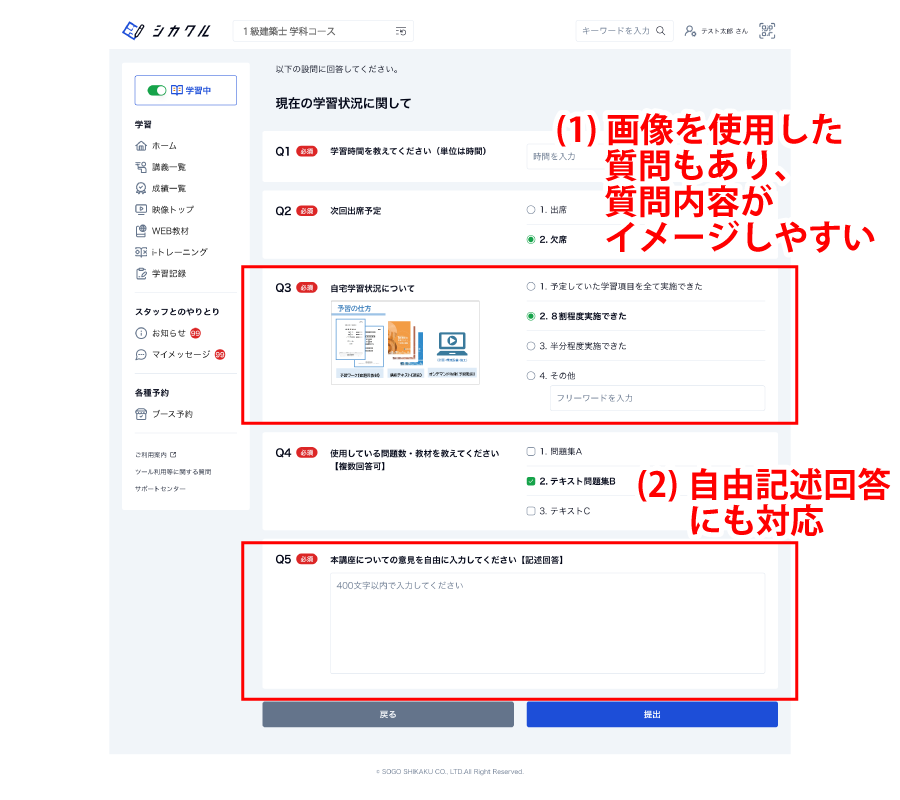This screenshot has width=900, height=800.
Task: Click the シカクル logo
Action: tap(166, 30)
